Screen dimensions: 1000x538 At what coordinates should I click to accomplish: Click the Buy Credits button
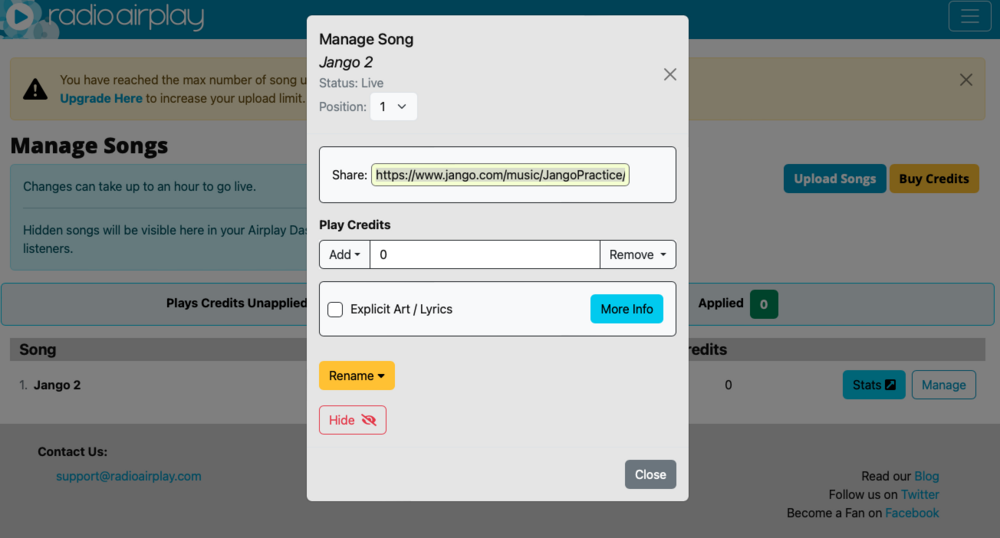pyautogui.click(x=934, y=178)
